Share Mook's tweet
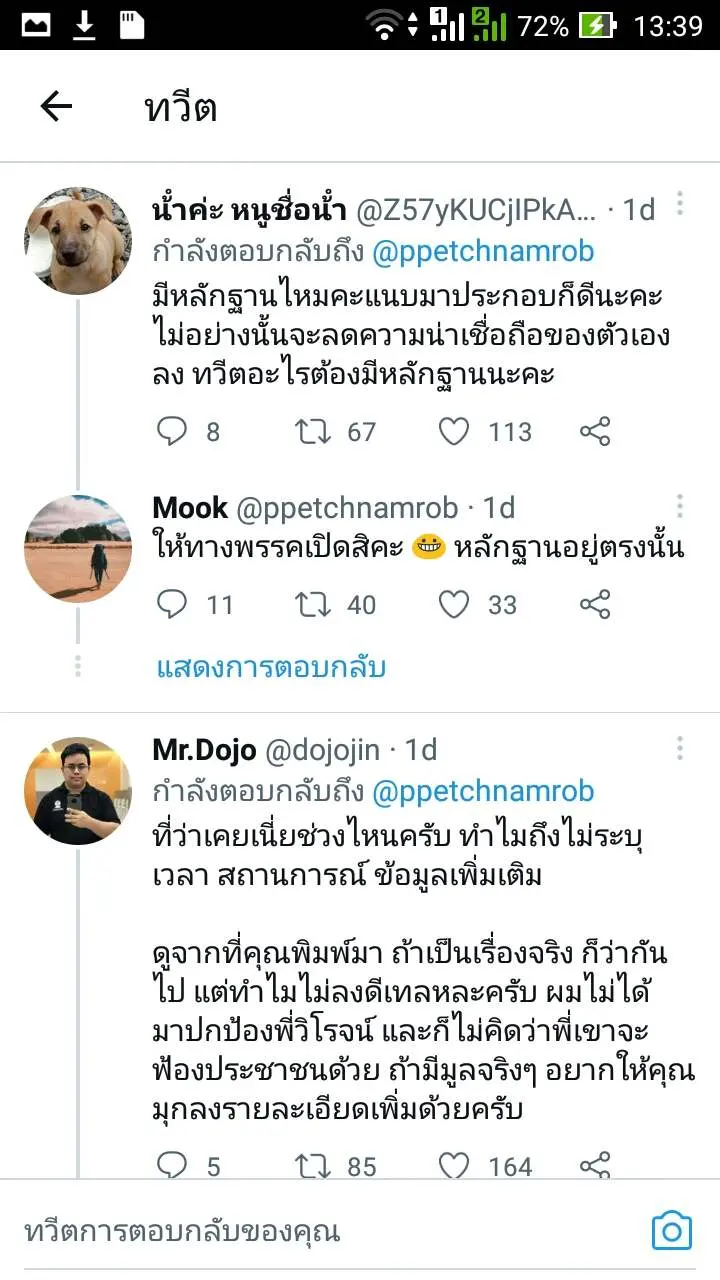Image resolution: width=720 pixels, height=1280 pixels. (x=595, y=604)
